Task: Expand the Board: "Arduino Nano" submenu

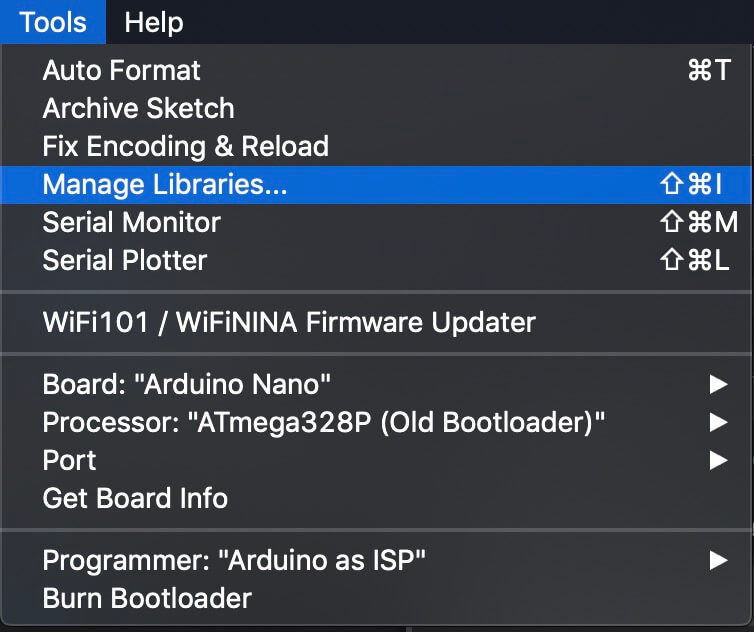Action: 376,384
